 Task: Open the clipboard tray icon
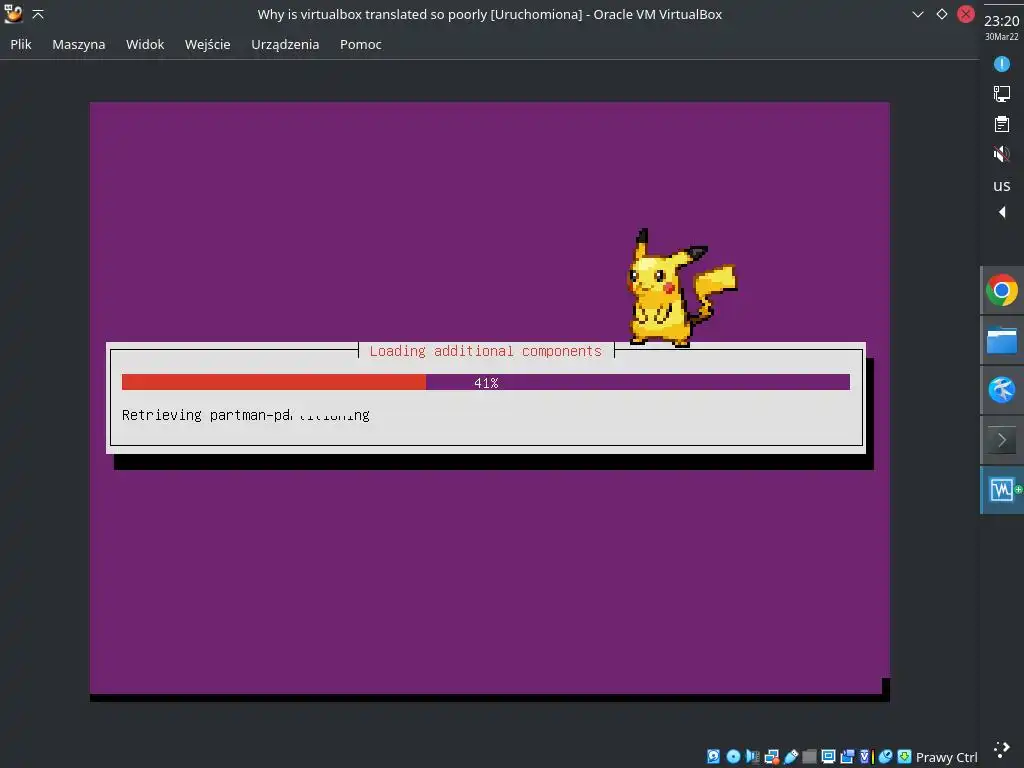1001,124
